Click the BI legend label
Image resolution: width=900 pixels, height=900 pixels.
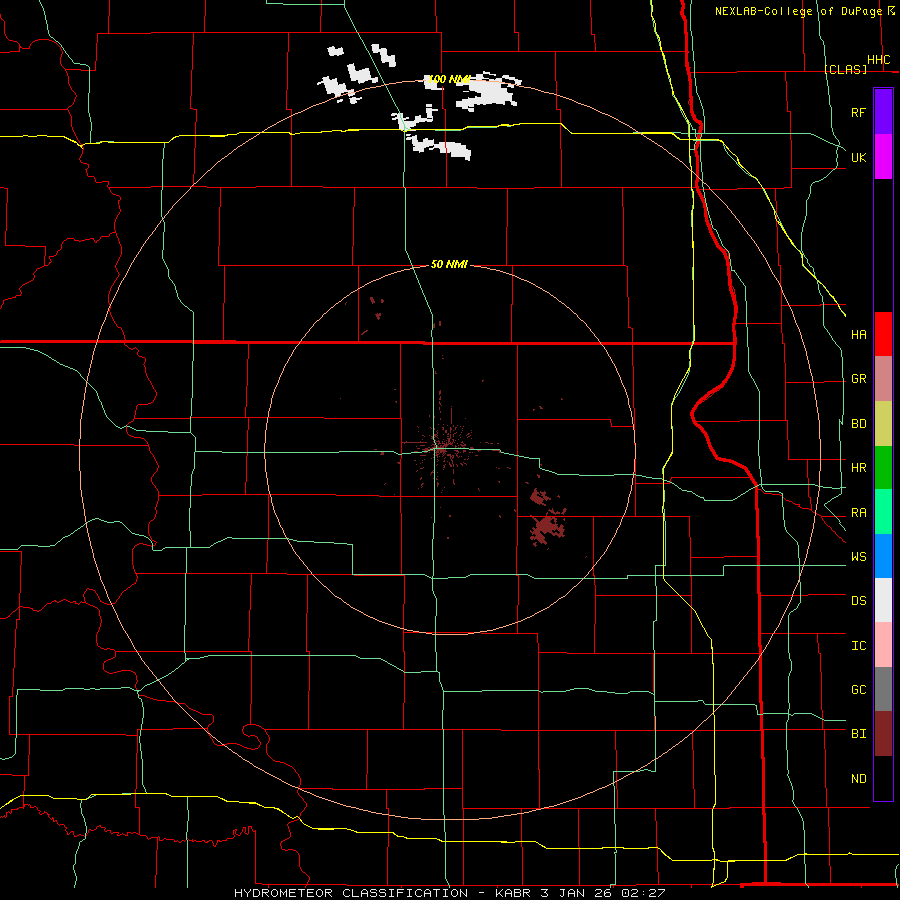point(858,734)
